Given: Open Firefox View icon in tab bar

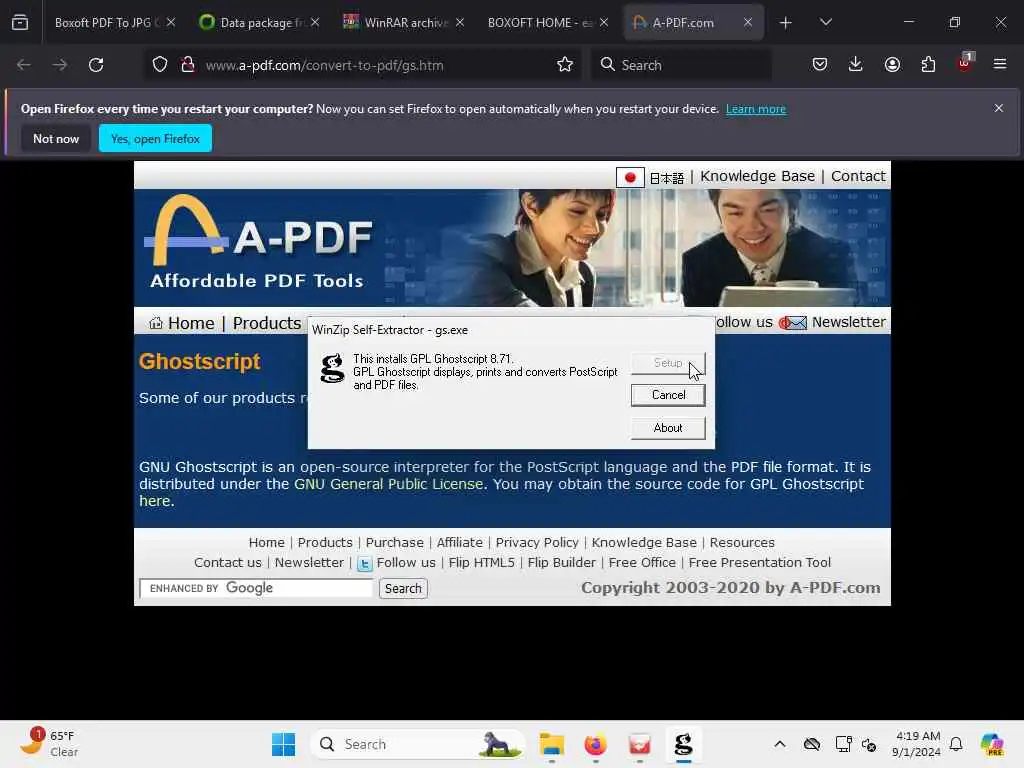Looking at the screenshot, I should pos(20,22).
